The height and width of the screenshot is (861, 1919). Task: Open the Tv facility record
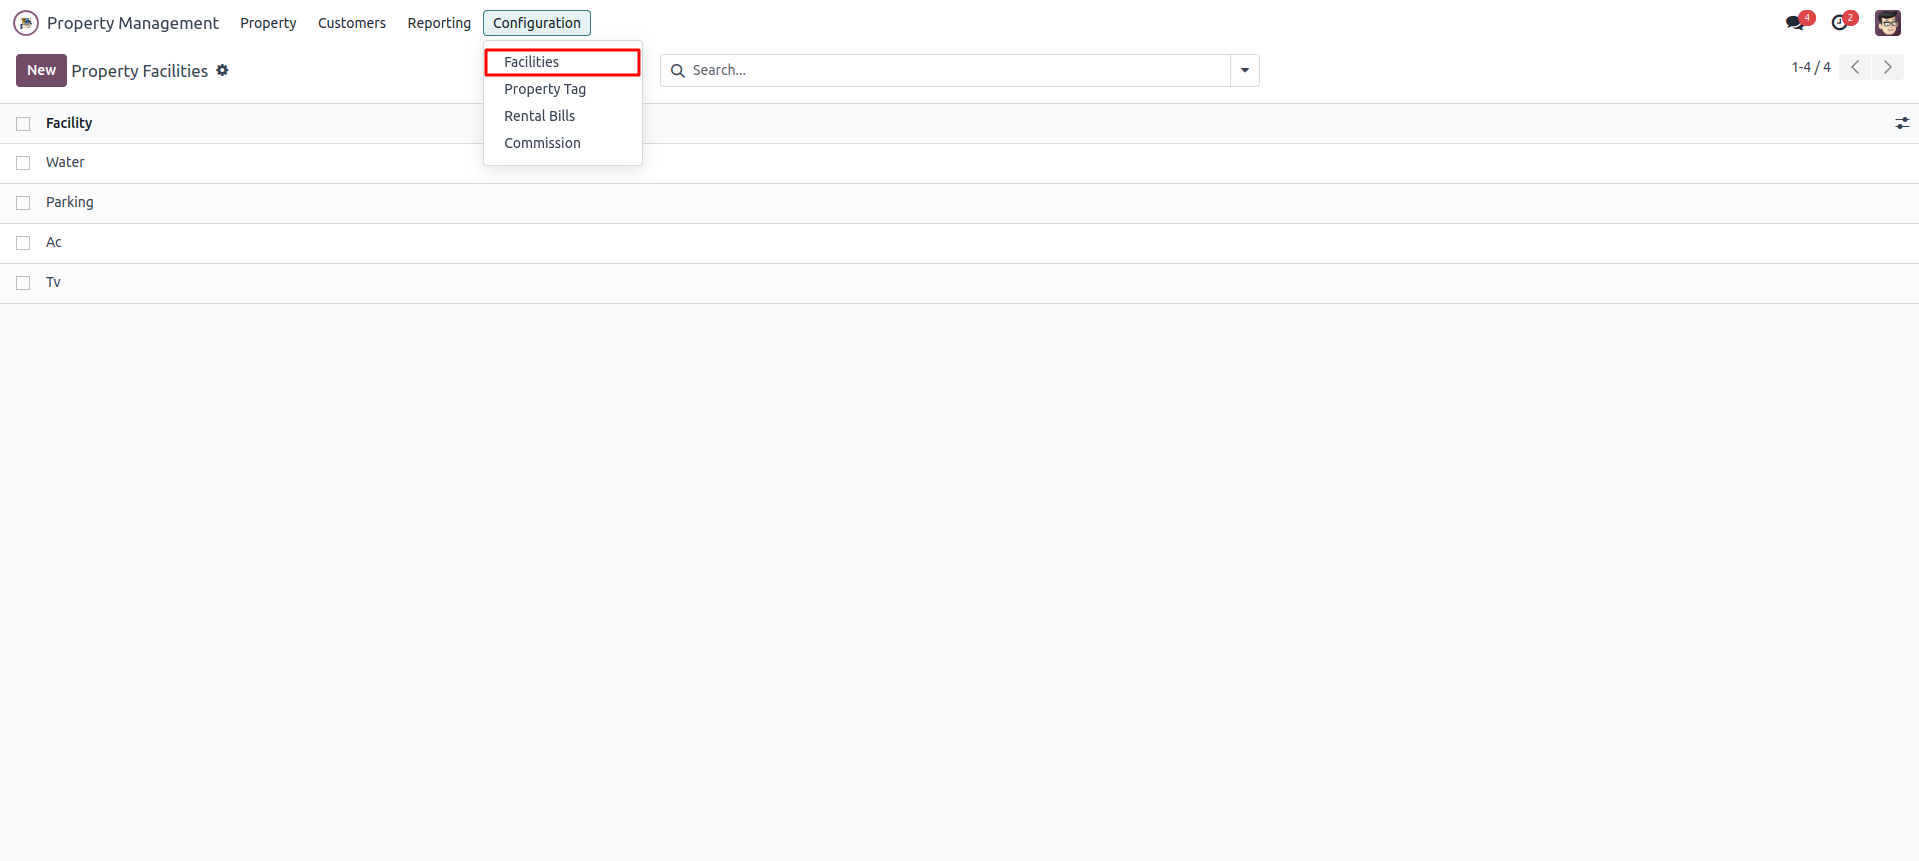tap(53, 282)
